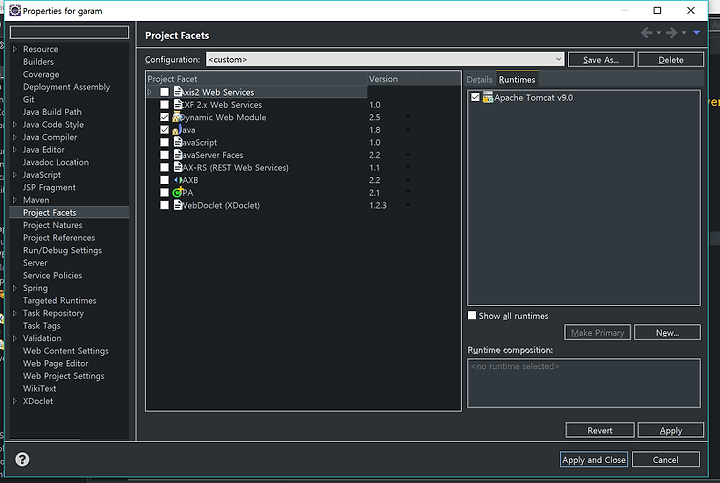This screenshot has width=720, height=483.
Task: Open the Dynamic Web Module version dropdown
Action: (408, 117)
